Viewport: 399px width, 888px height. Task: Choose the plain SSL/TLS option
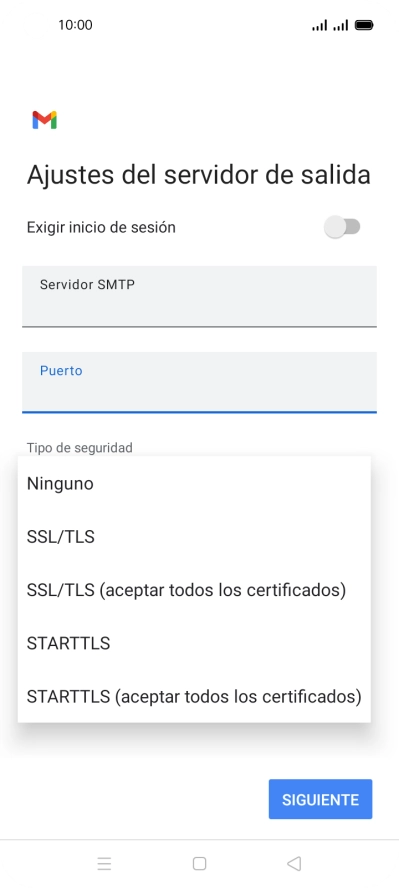tap(194, 537)
